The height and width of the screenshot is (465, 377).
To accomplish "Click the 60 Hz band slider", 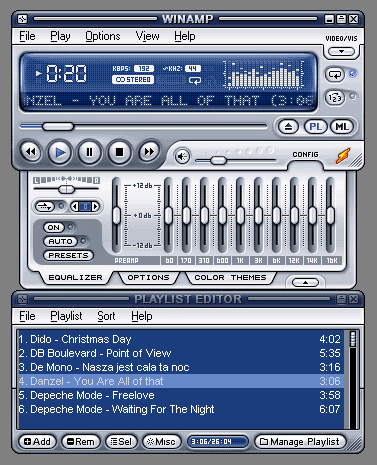I will tap(169, 216).
